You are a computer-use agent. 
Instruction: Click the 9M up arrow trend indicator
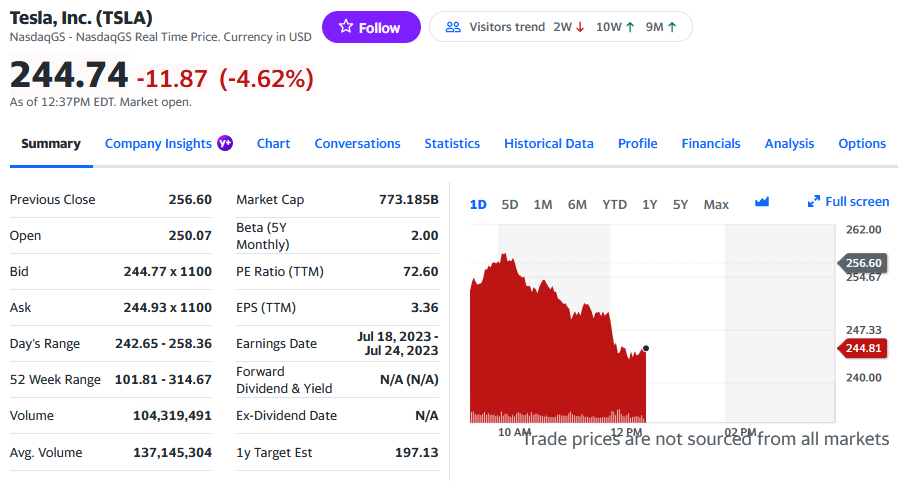[672, 27]
